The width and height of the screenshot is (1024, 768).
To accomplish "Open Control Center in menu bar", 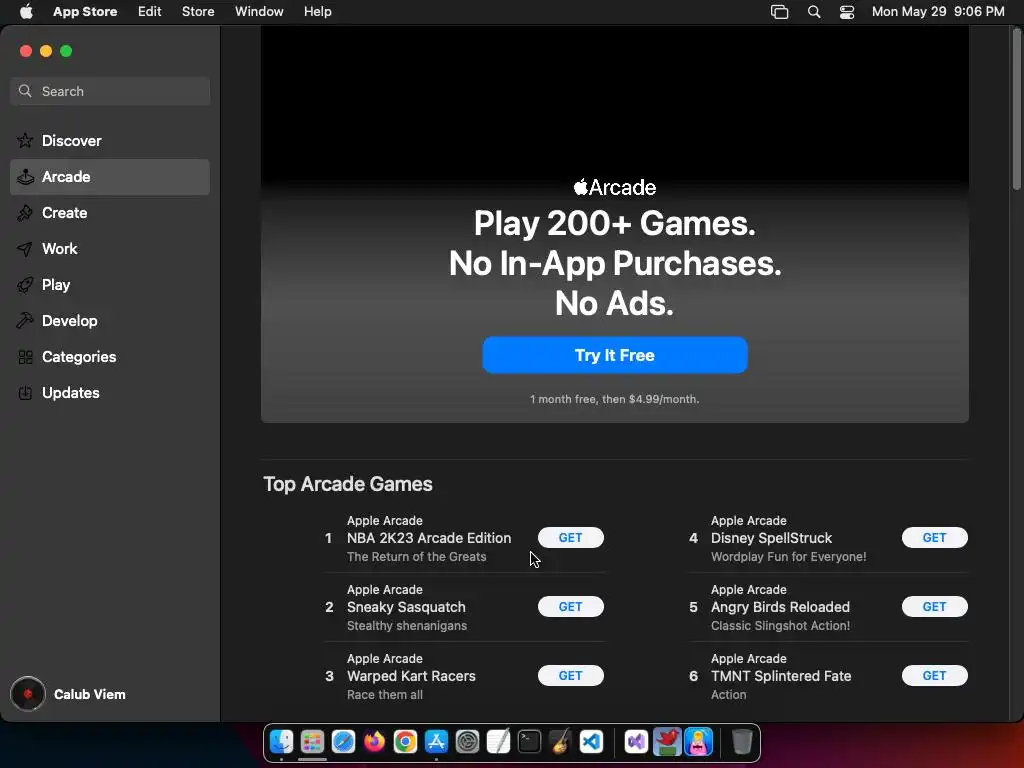I will 847,12.
